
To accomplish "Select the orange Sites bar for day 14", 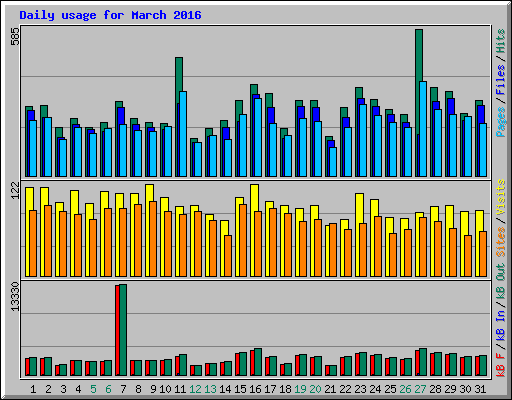I will point(228,256).
